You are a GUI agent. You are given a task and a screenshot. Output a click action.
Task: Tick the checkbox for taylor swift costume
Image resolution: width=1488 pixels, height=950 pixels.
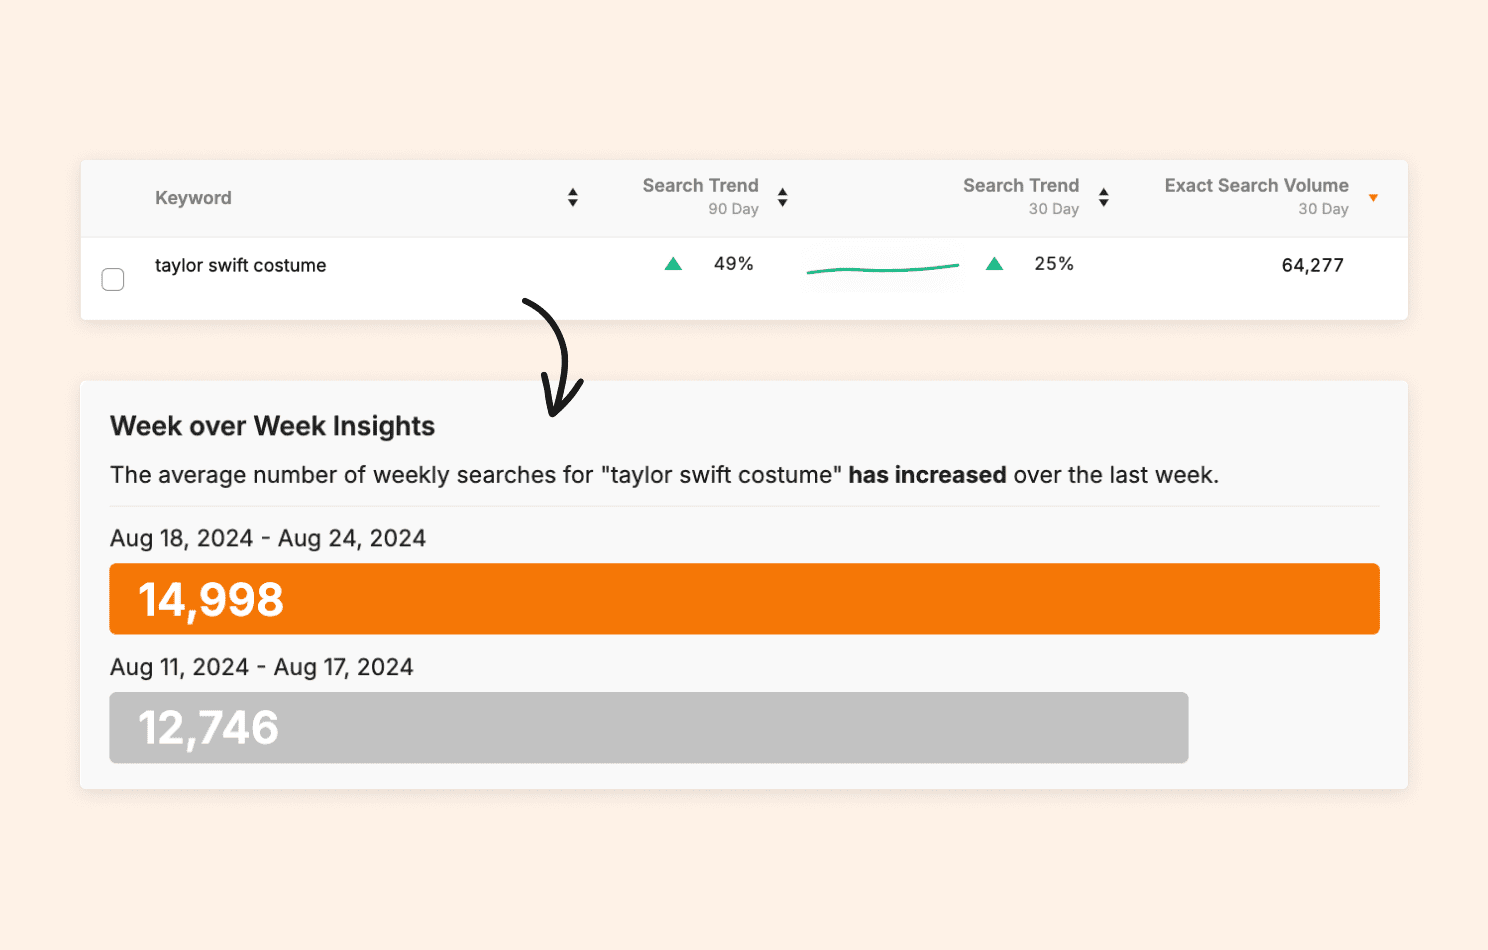click(113, 279)
